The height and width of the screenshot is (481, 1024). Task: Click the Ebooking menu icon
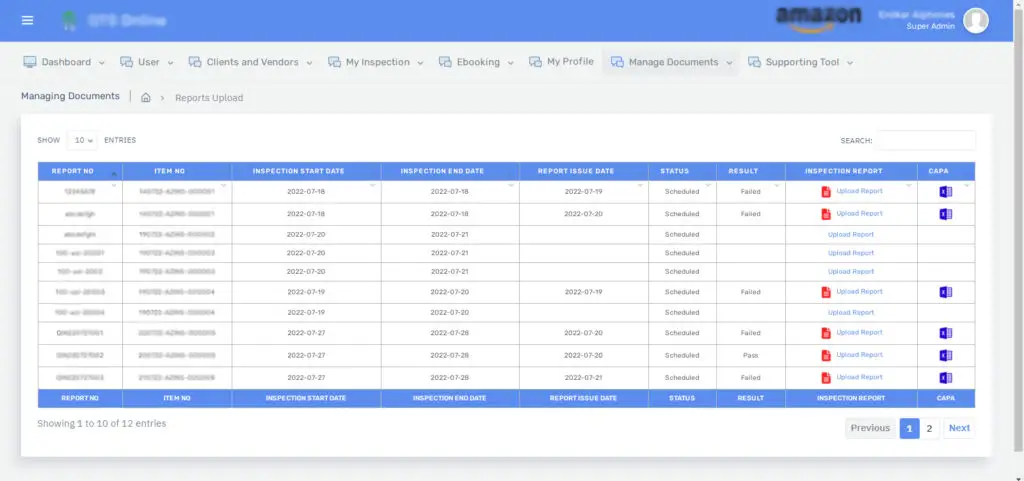pos(446,62)
